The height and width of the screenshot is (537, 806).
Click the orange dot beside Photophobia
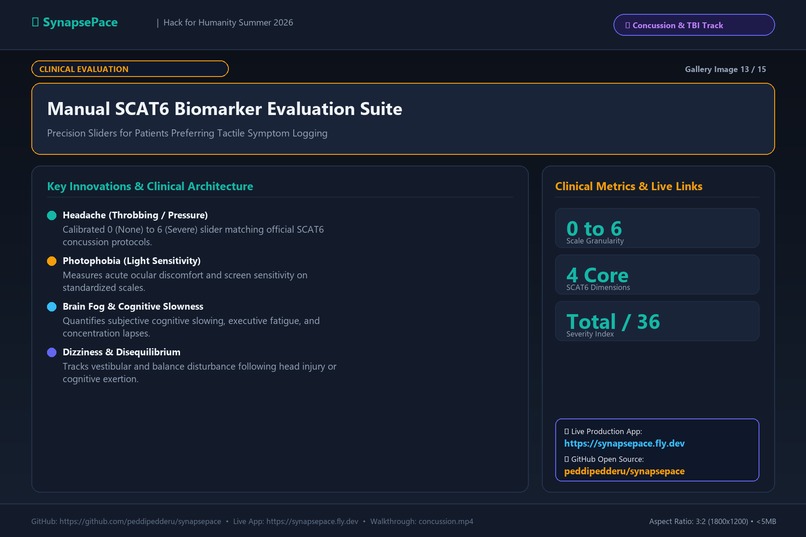point(51,261)
